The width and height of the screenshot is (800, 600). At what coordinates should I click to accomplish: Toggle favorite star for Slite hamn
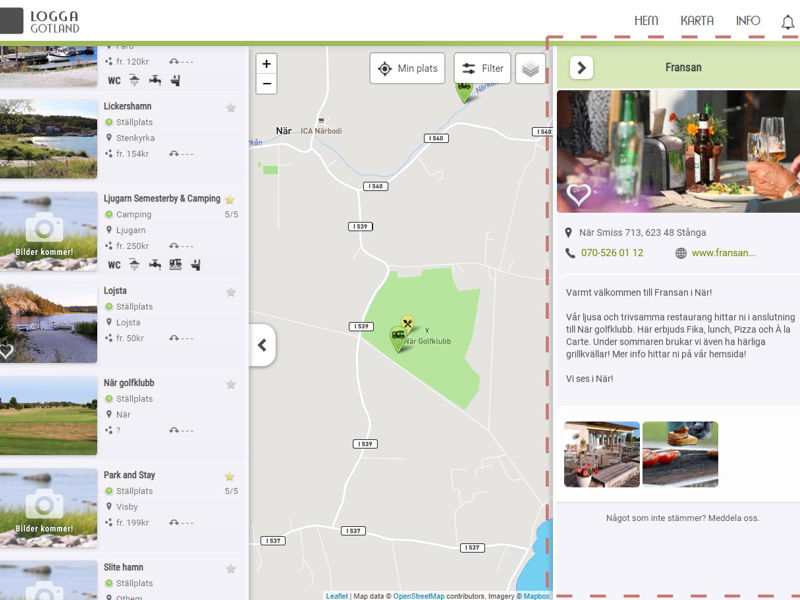click(x=231, y=569)
